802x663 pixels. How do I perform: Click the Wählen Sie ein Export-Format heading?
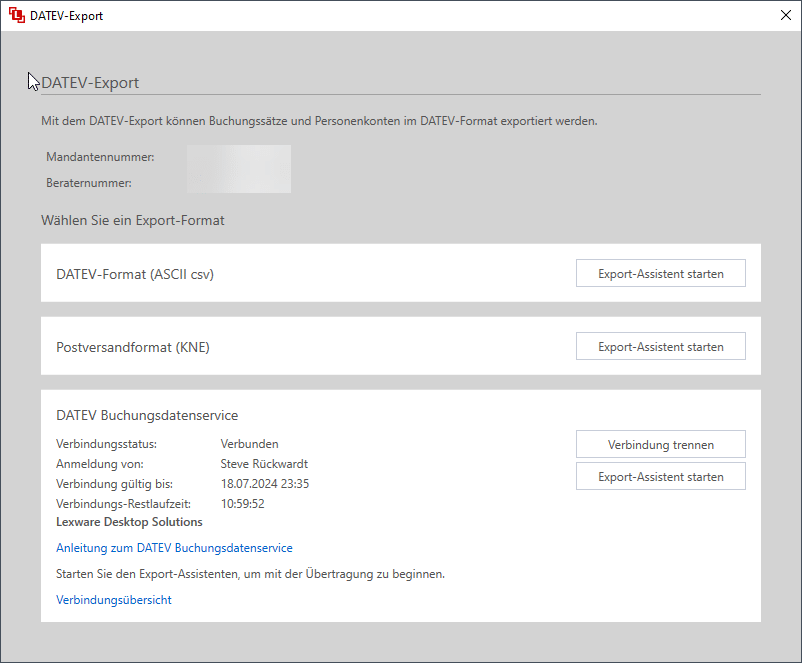pos(132,220)
